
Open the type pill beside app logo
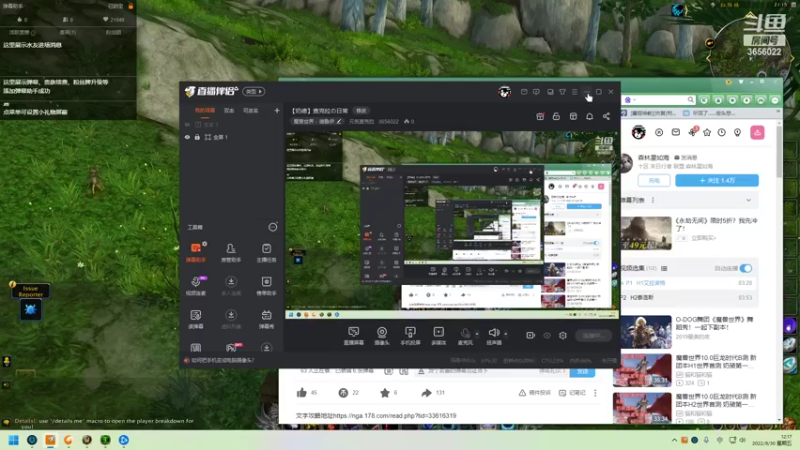(254, 91)
